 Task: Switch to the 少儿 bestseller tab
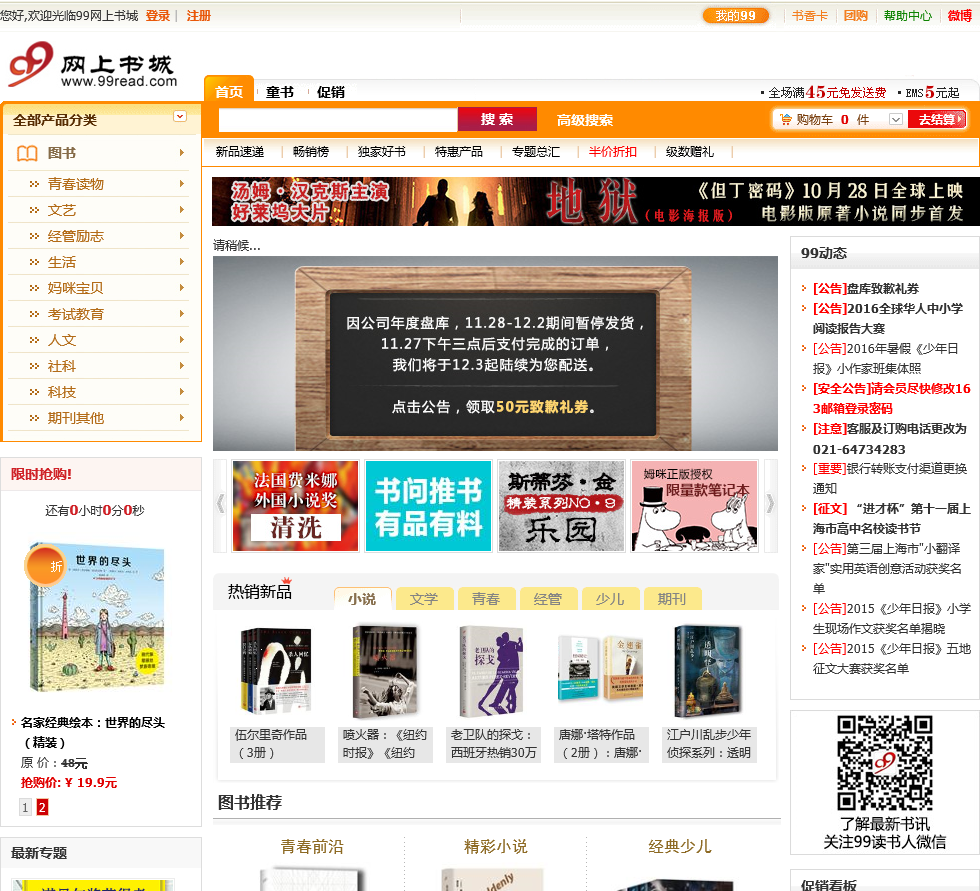click(x=610, y=599)
